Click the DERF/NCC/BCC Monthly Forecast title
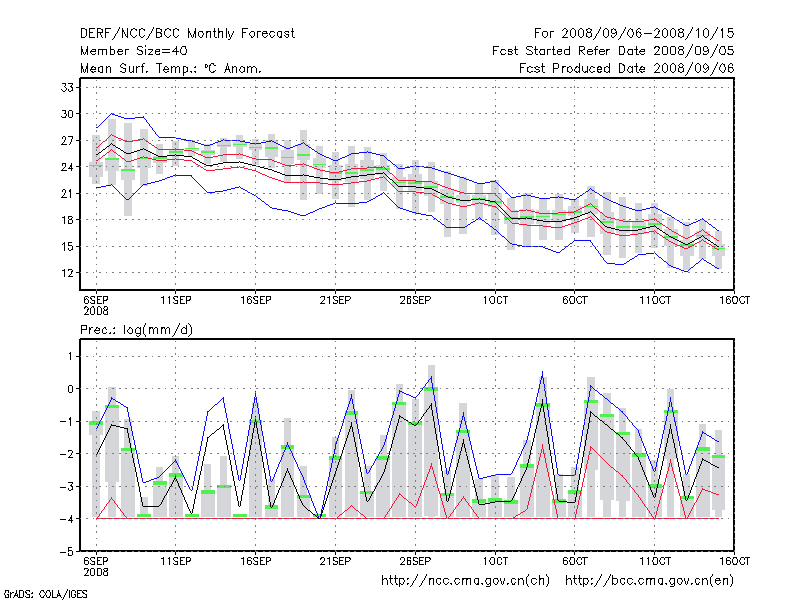800x600 pixels. [188, 33]
